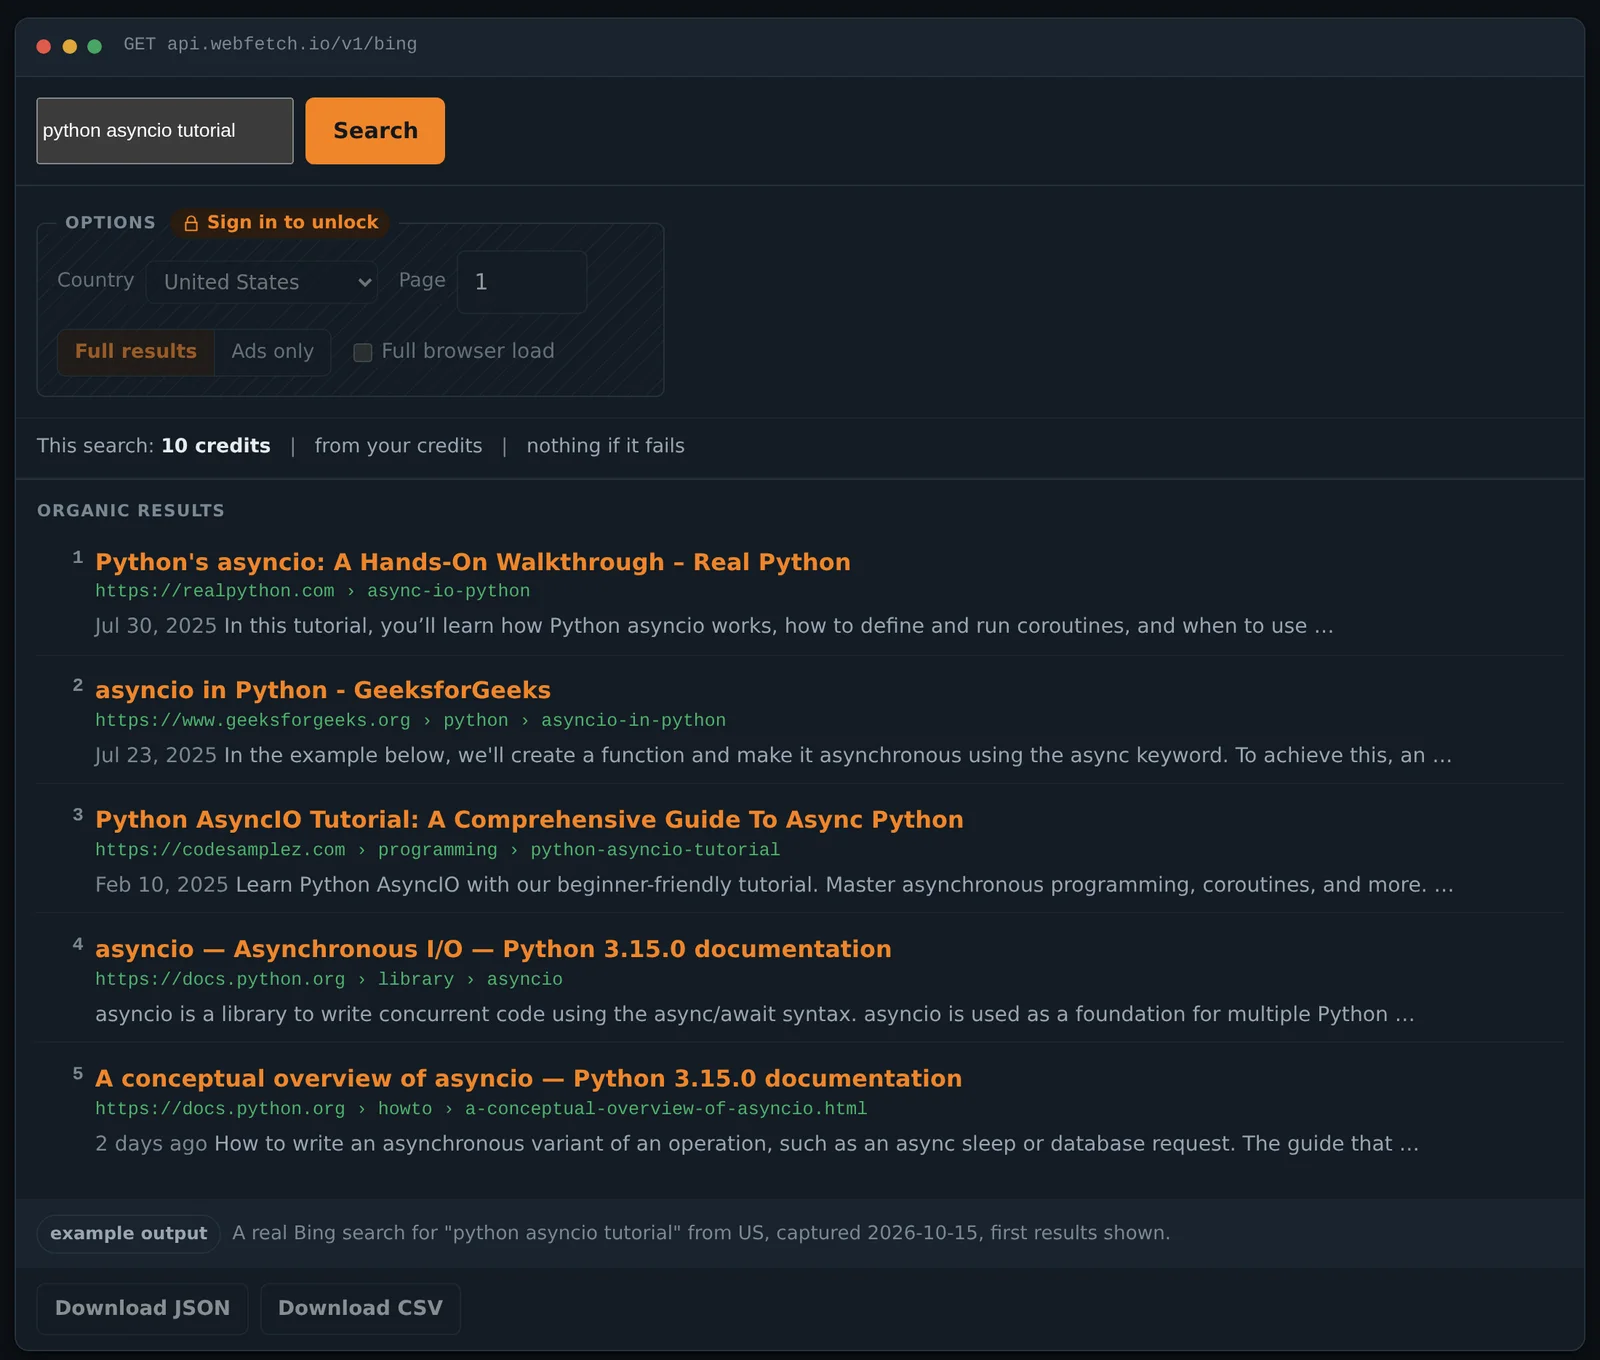
Task: Click the example output badge
Action: (129, 1234)
